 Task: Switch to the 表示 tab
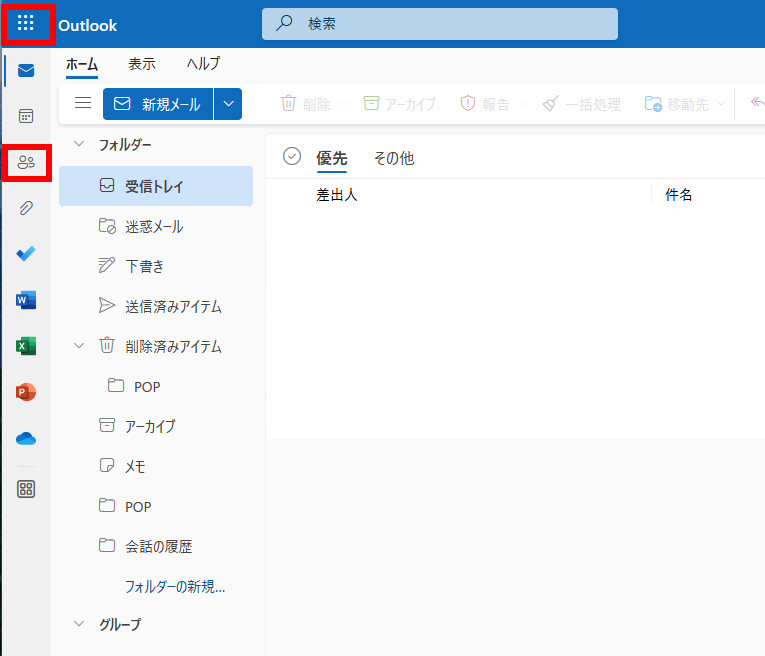click(142, 64)
